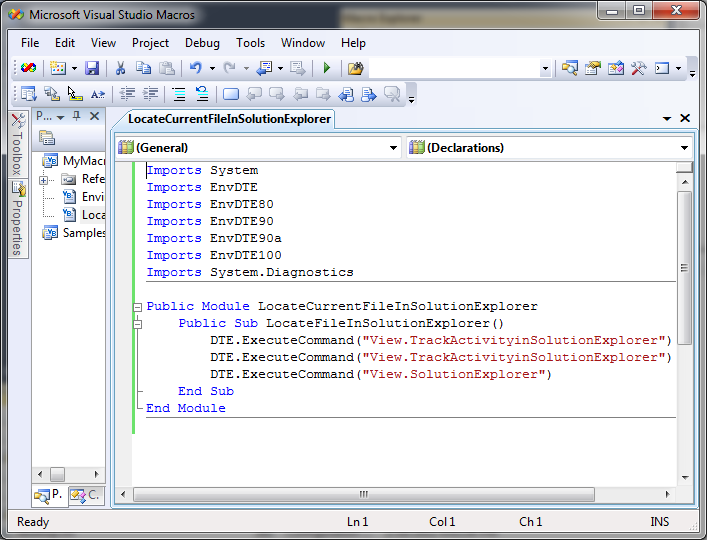Open the Toolbox side tab
707x540 pixels.
[18, 144]
